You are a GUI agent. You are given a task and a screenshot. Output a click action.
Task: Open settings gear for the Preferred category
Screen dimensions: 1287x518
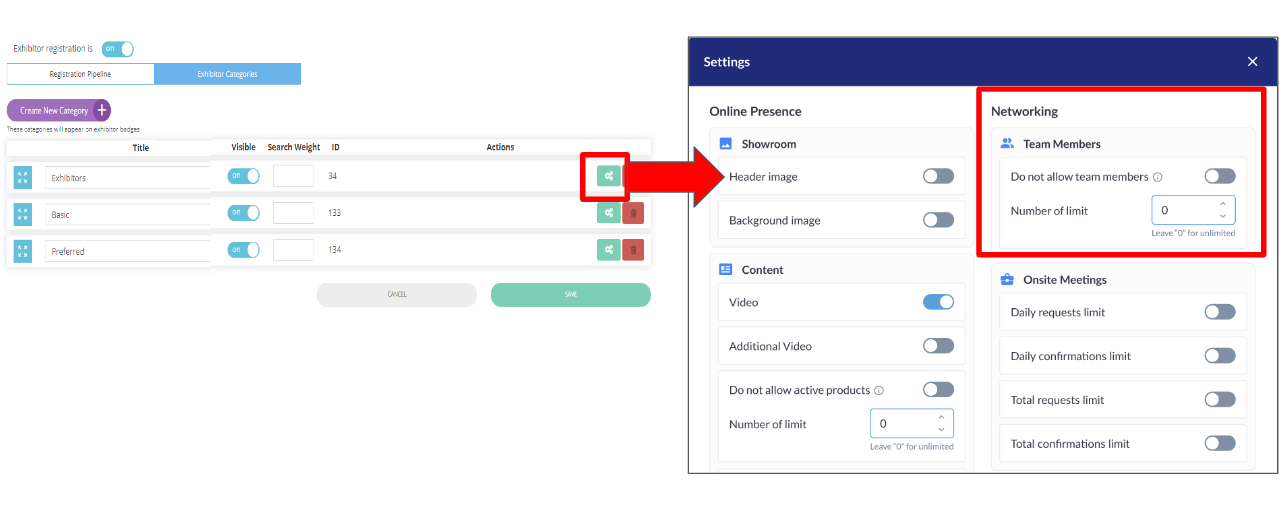click(608, 250)
